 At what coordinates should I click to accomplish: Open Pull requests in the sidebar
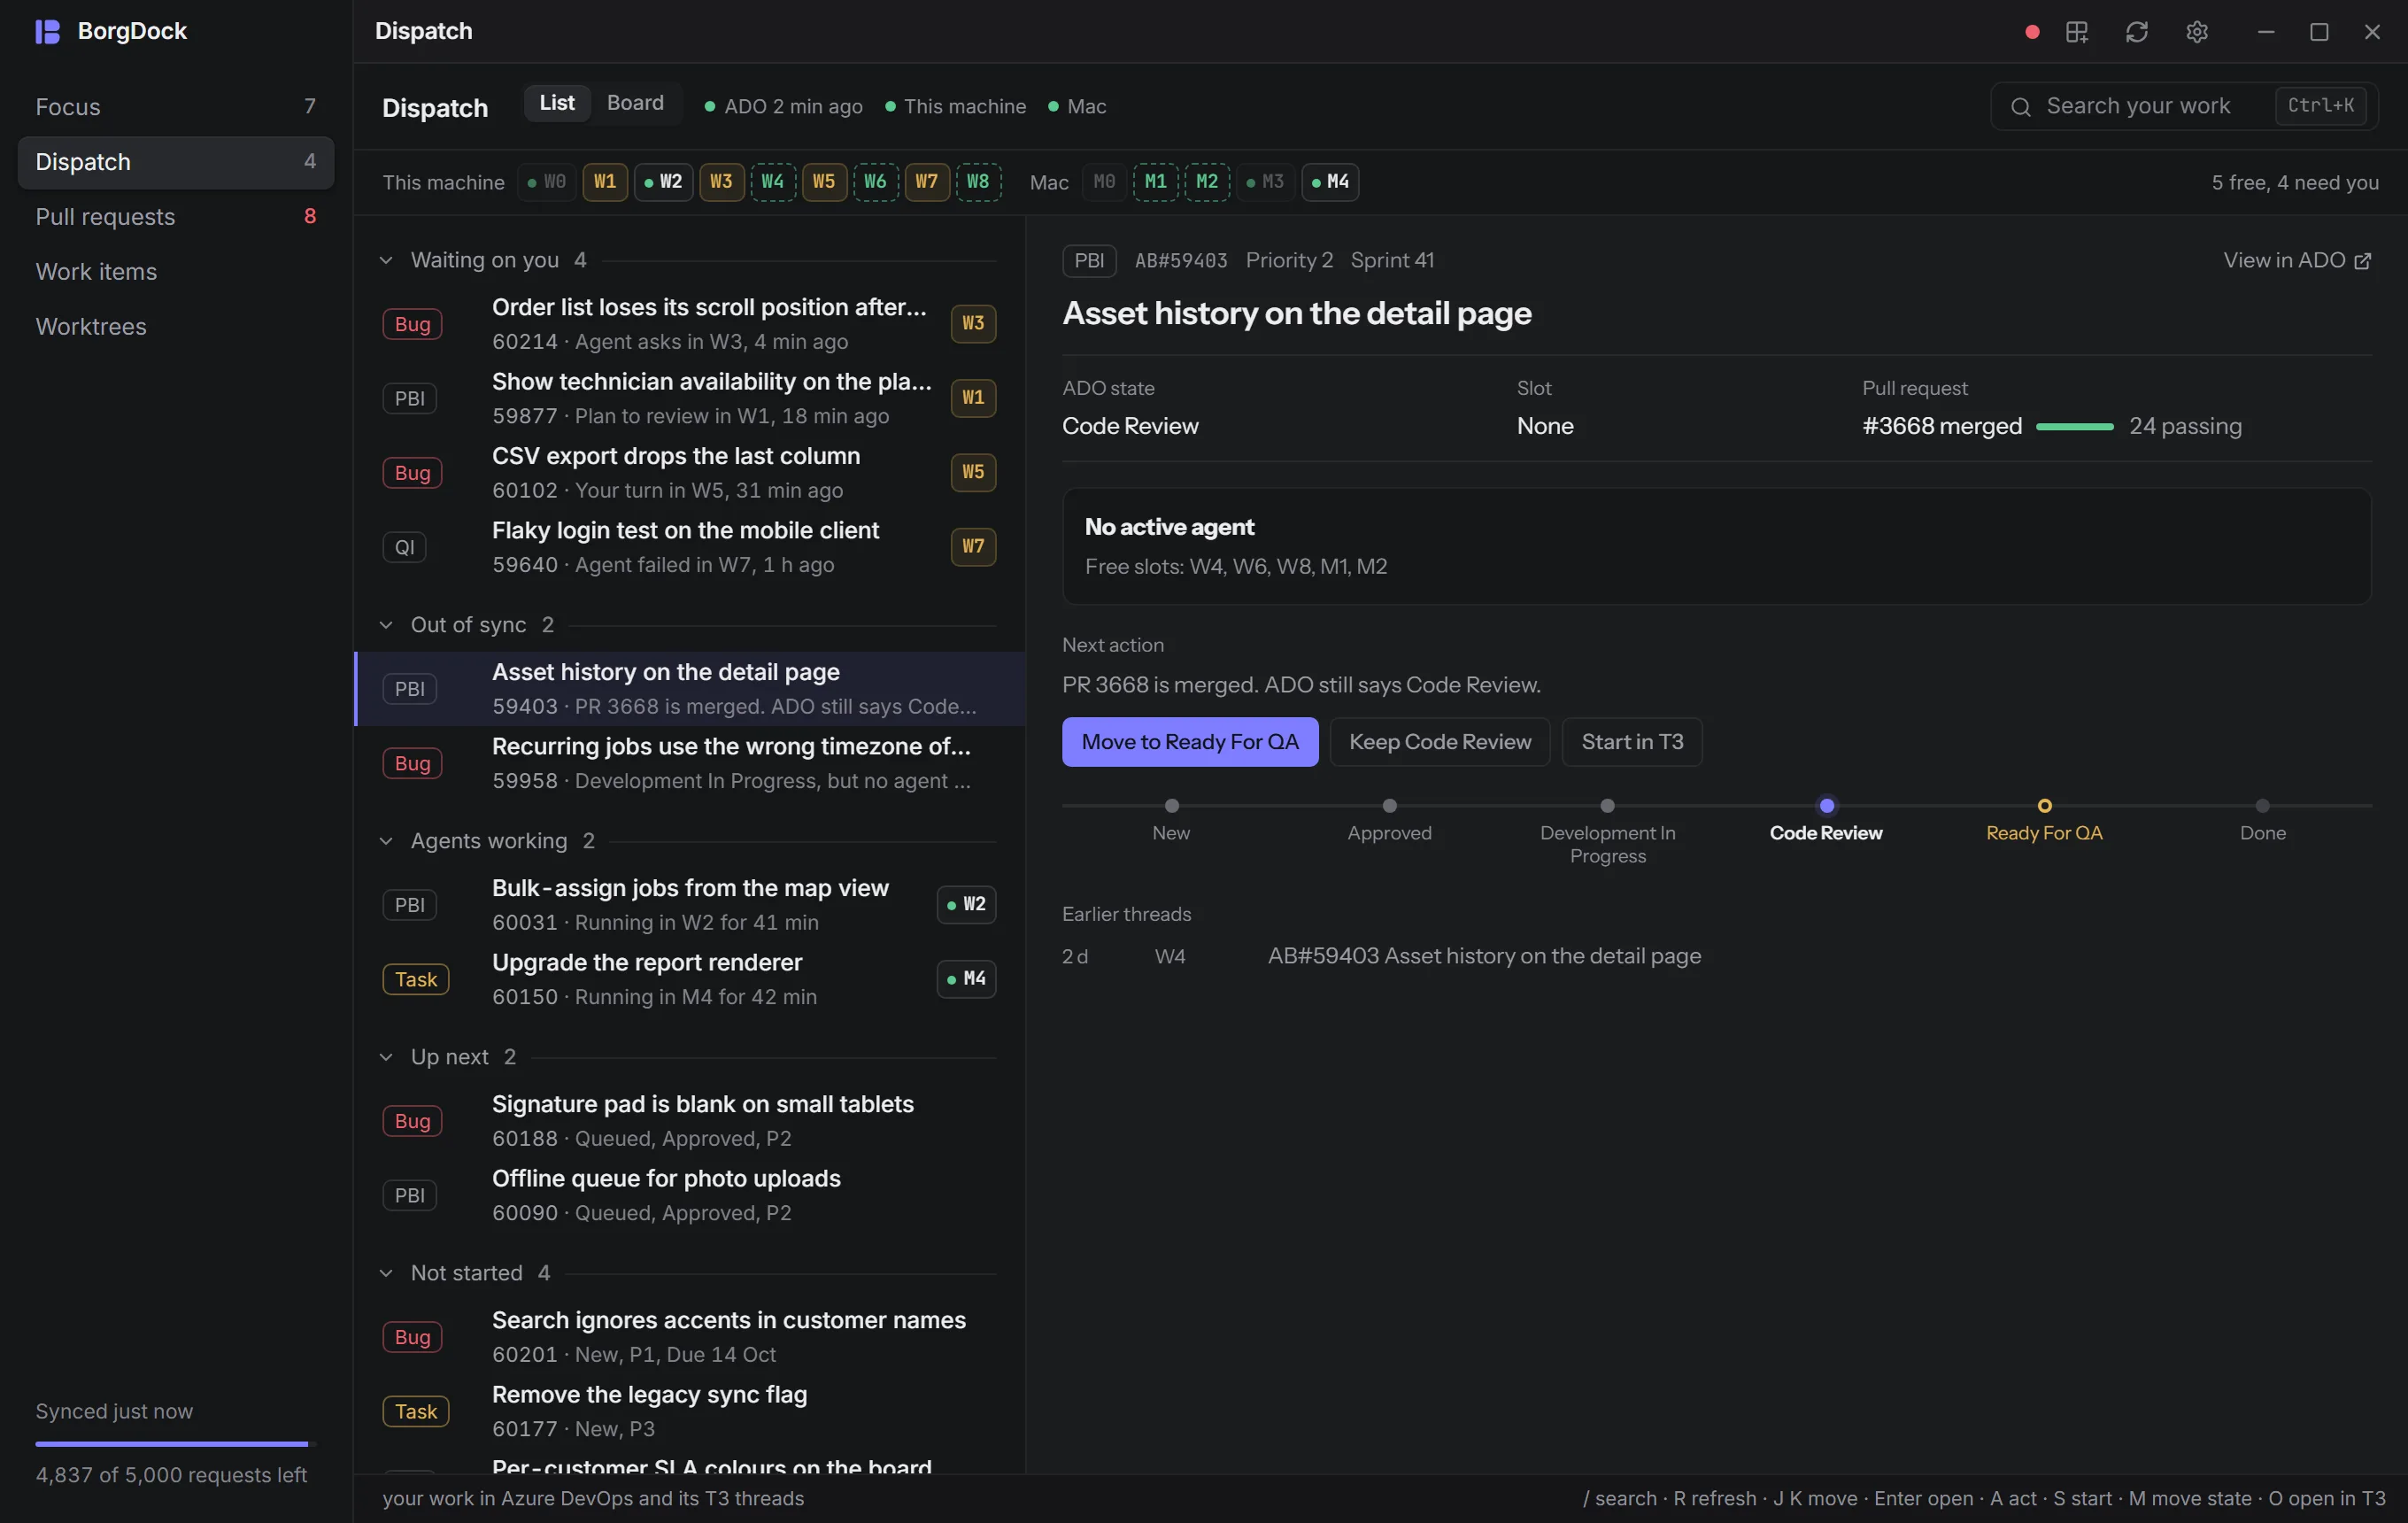(176, 217)
